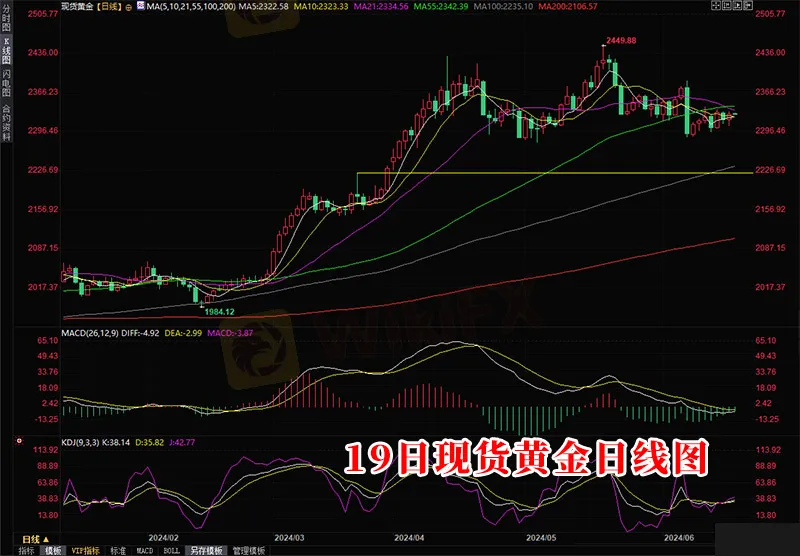Viewport: 800px width, 556px height.
Task: Switch to the 分时图 side tab
Action: 6,17
